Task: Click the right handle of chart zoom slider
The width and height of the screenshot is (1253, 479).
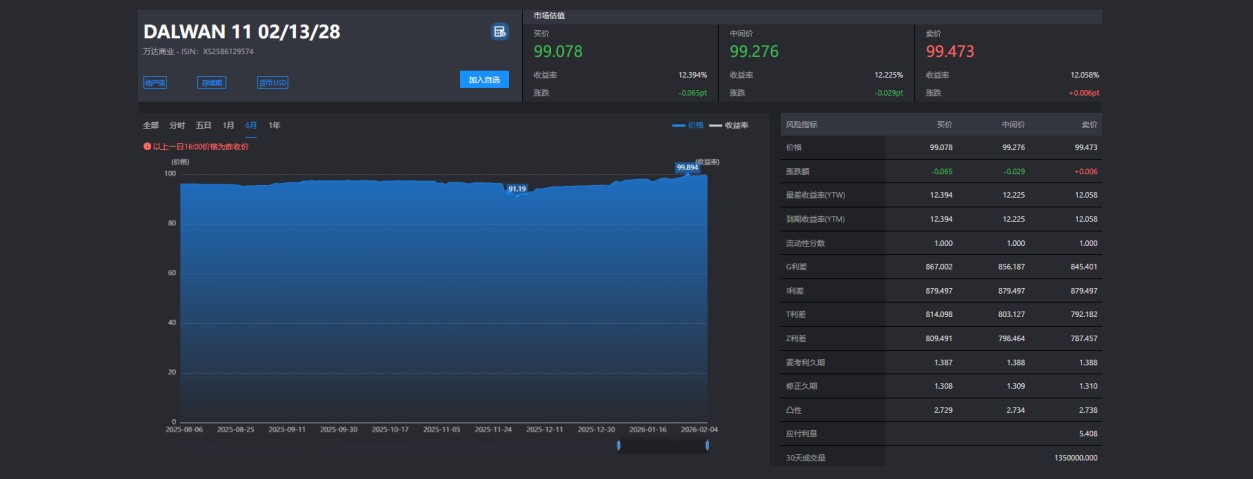Action: pyautogui.click(x=707, y=445)
